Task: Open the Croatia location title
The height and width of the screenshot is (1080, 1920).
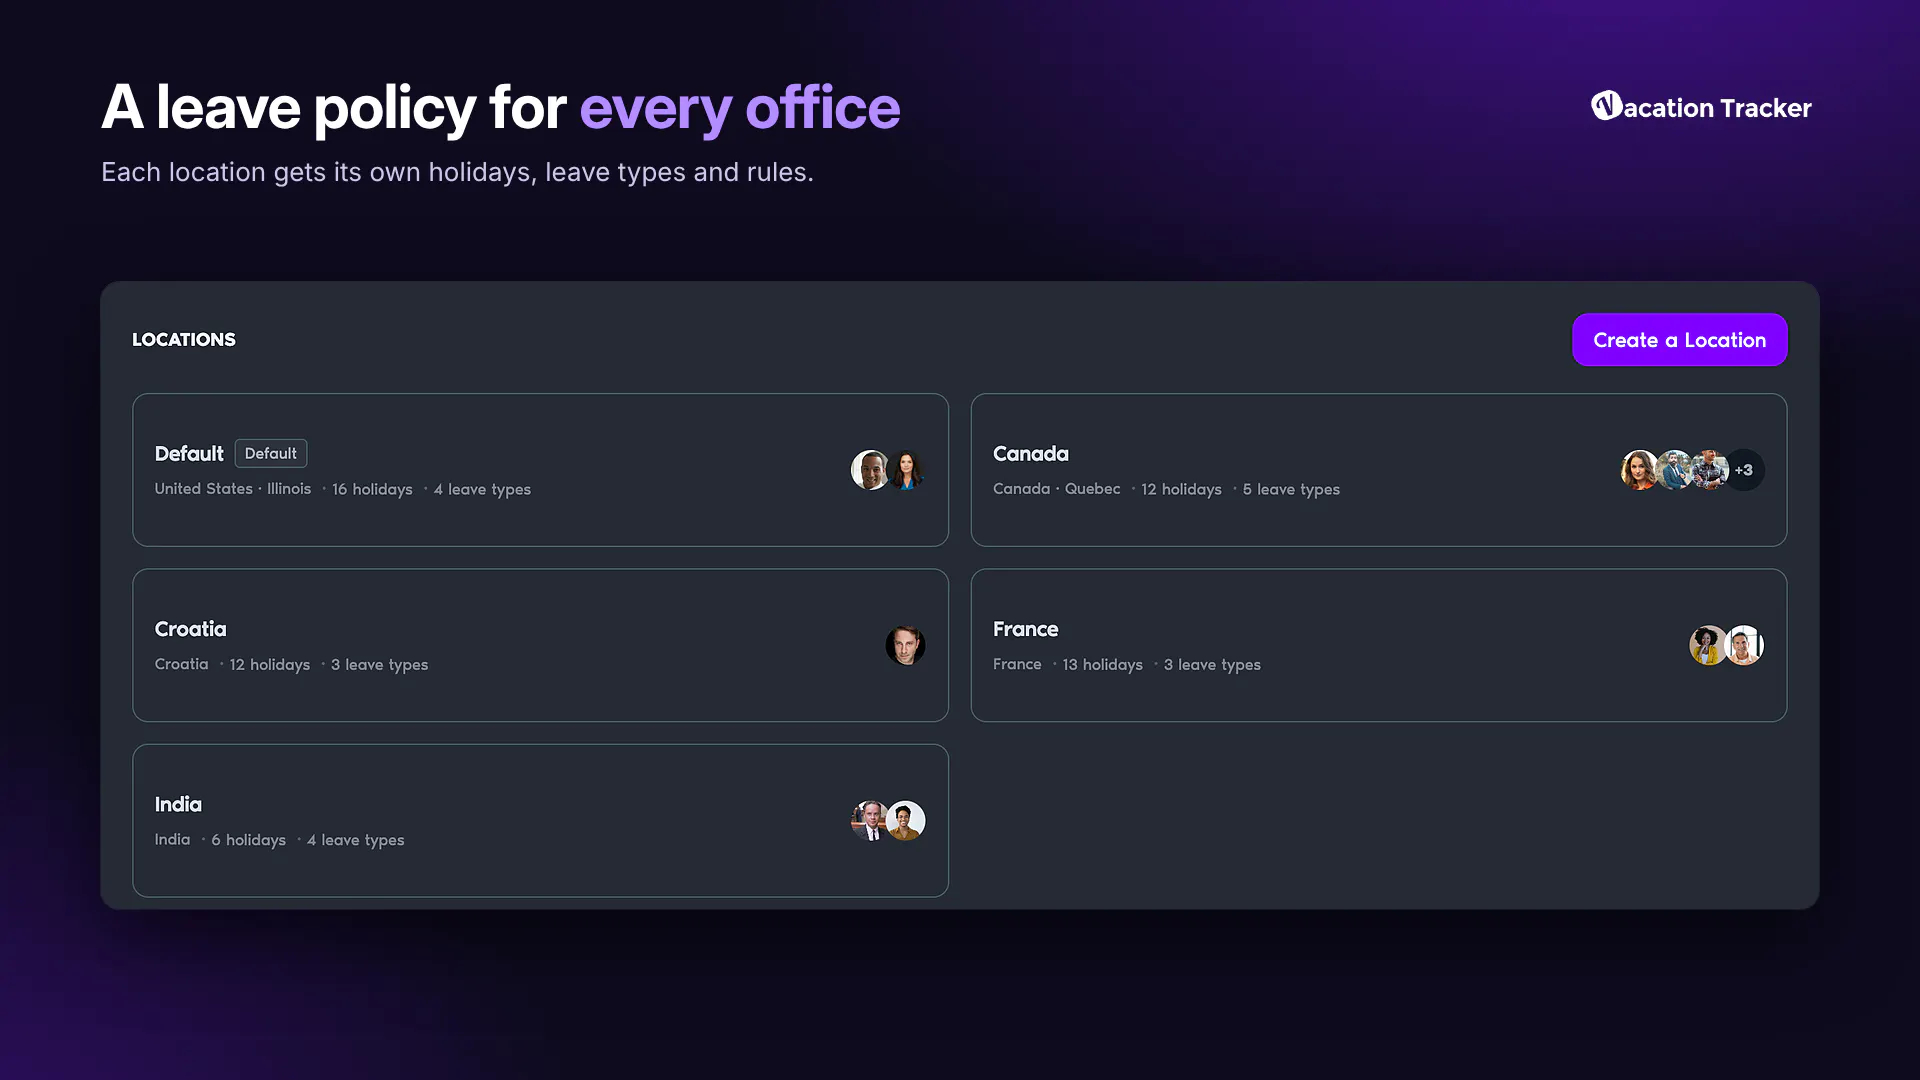Action: point(190,629)
